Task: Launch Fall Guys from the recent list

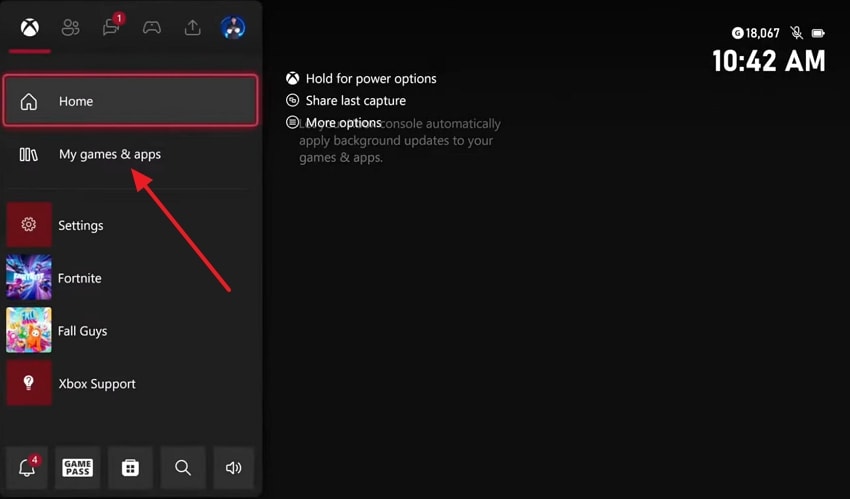Action: 130,330
